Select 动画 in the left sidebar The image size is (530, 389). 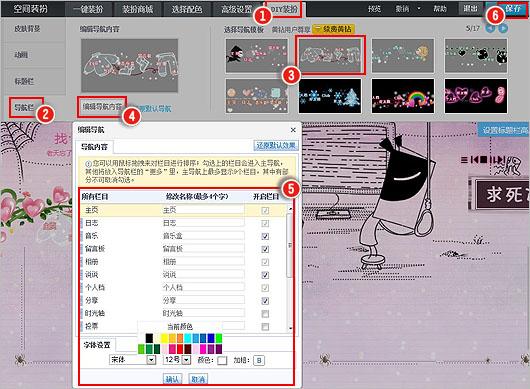pyautogui.click(x=21, y=54)
